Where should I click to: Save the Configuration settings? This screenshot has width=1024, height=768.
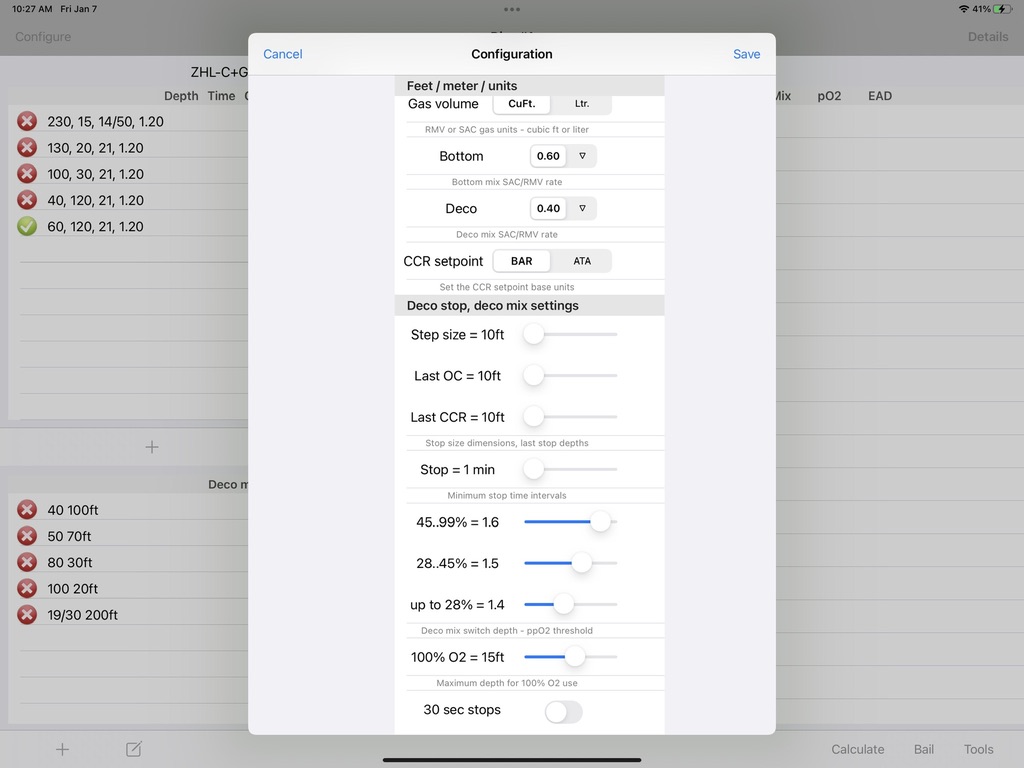click(746, 54)
